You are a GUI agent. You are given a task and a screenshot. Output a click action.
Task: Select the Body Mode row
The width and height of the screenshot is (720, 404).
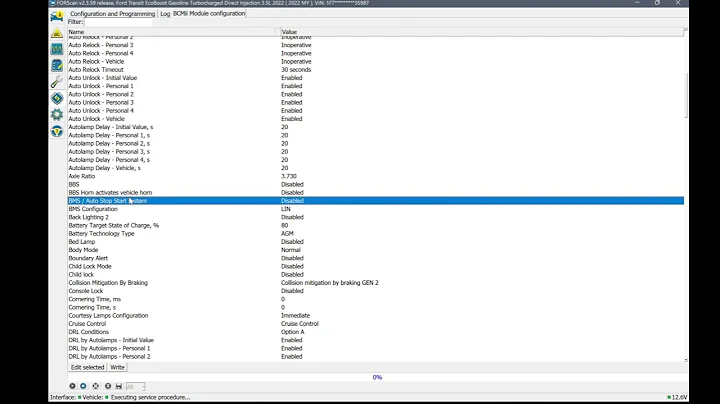[x=376, y=250]
